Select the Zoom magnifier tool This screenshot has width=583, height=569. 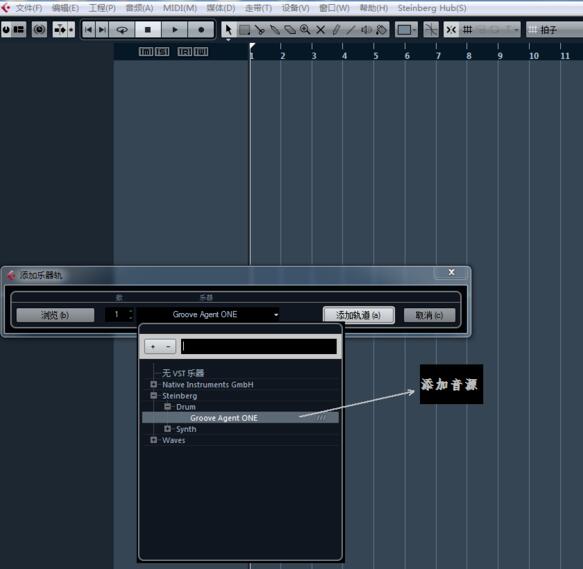(305, 30)
